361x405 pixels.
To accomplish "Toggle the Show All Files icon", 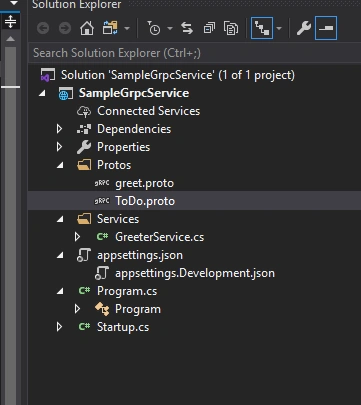I will click(231, 29).
